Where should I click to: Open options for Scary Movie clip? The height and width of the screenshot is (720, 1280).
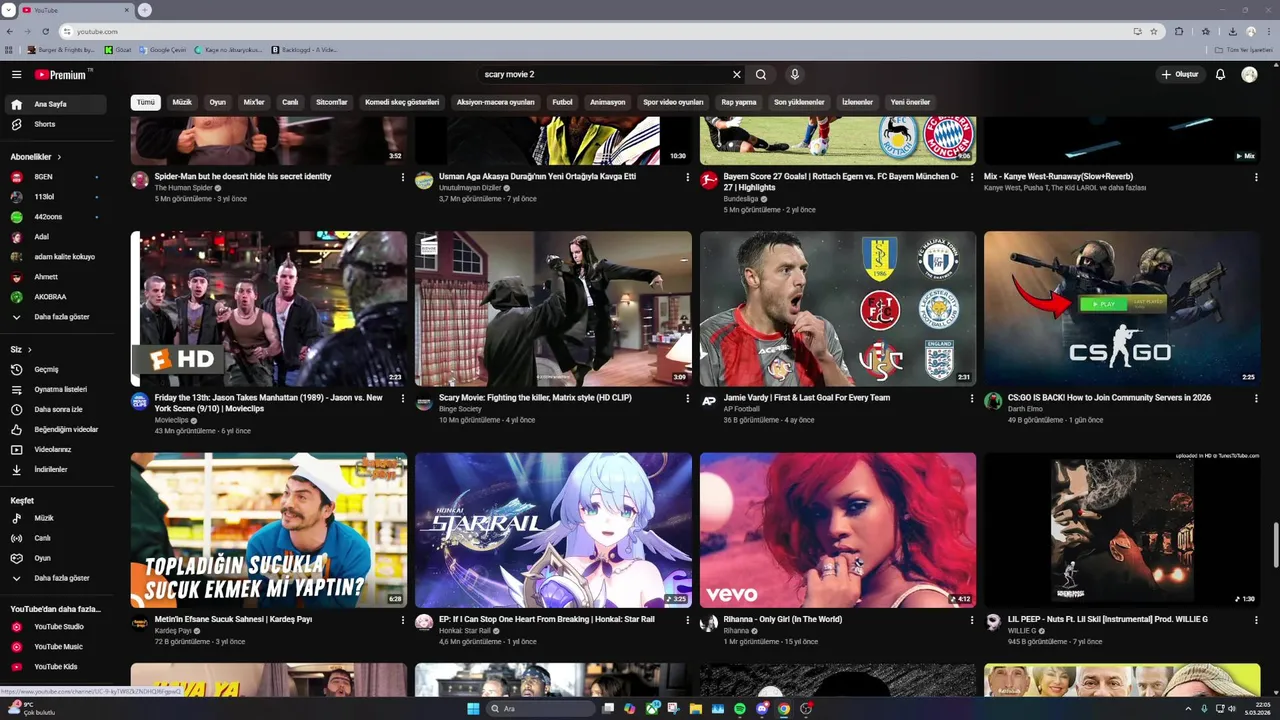(687, 398)
